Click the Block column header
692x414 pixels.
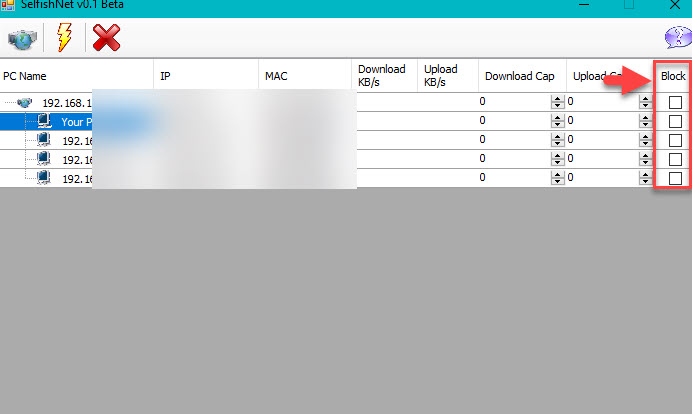[673, 76]
